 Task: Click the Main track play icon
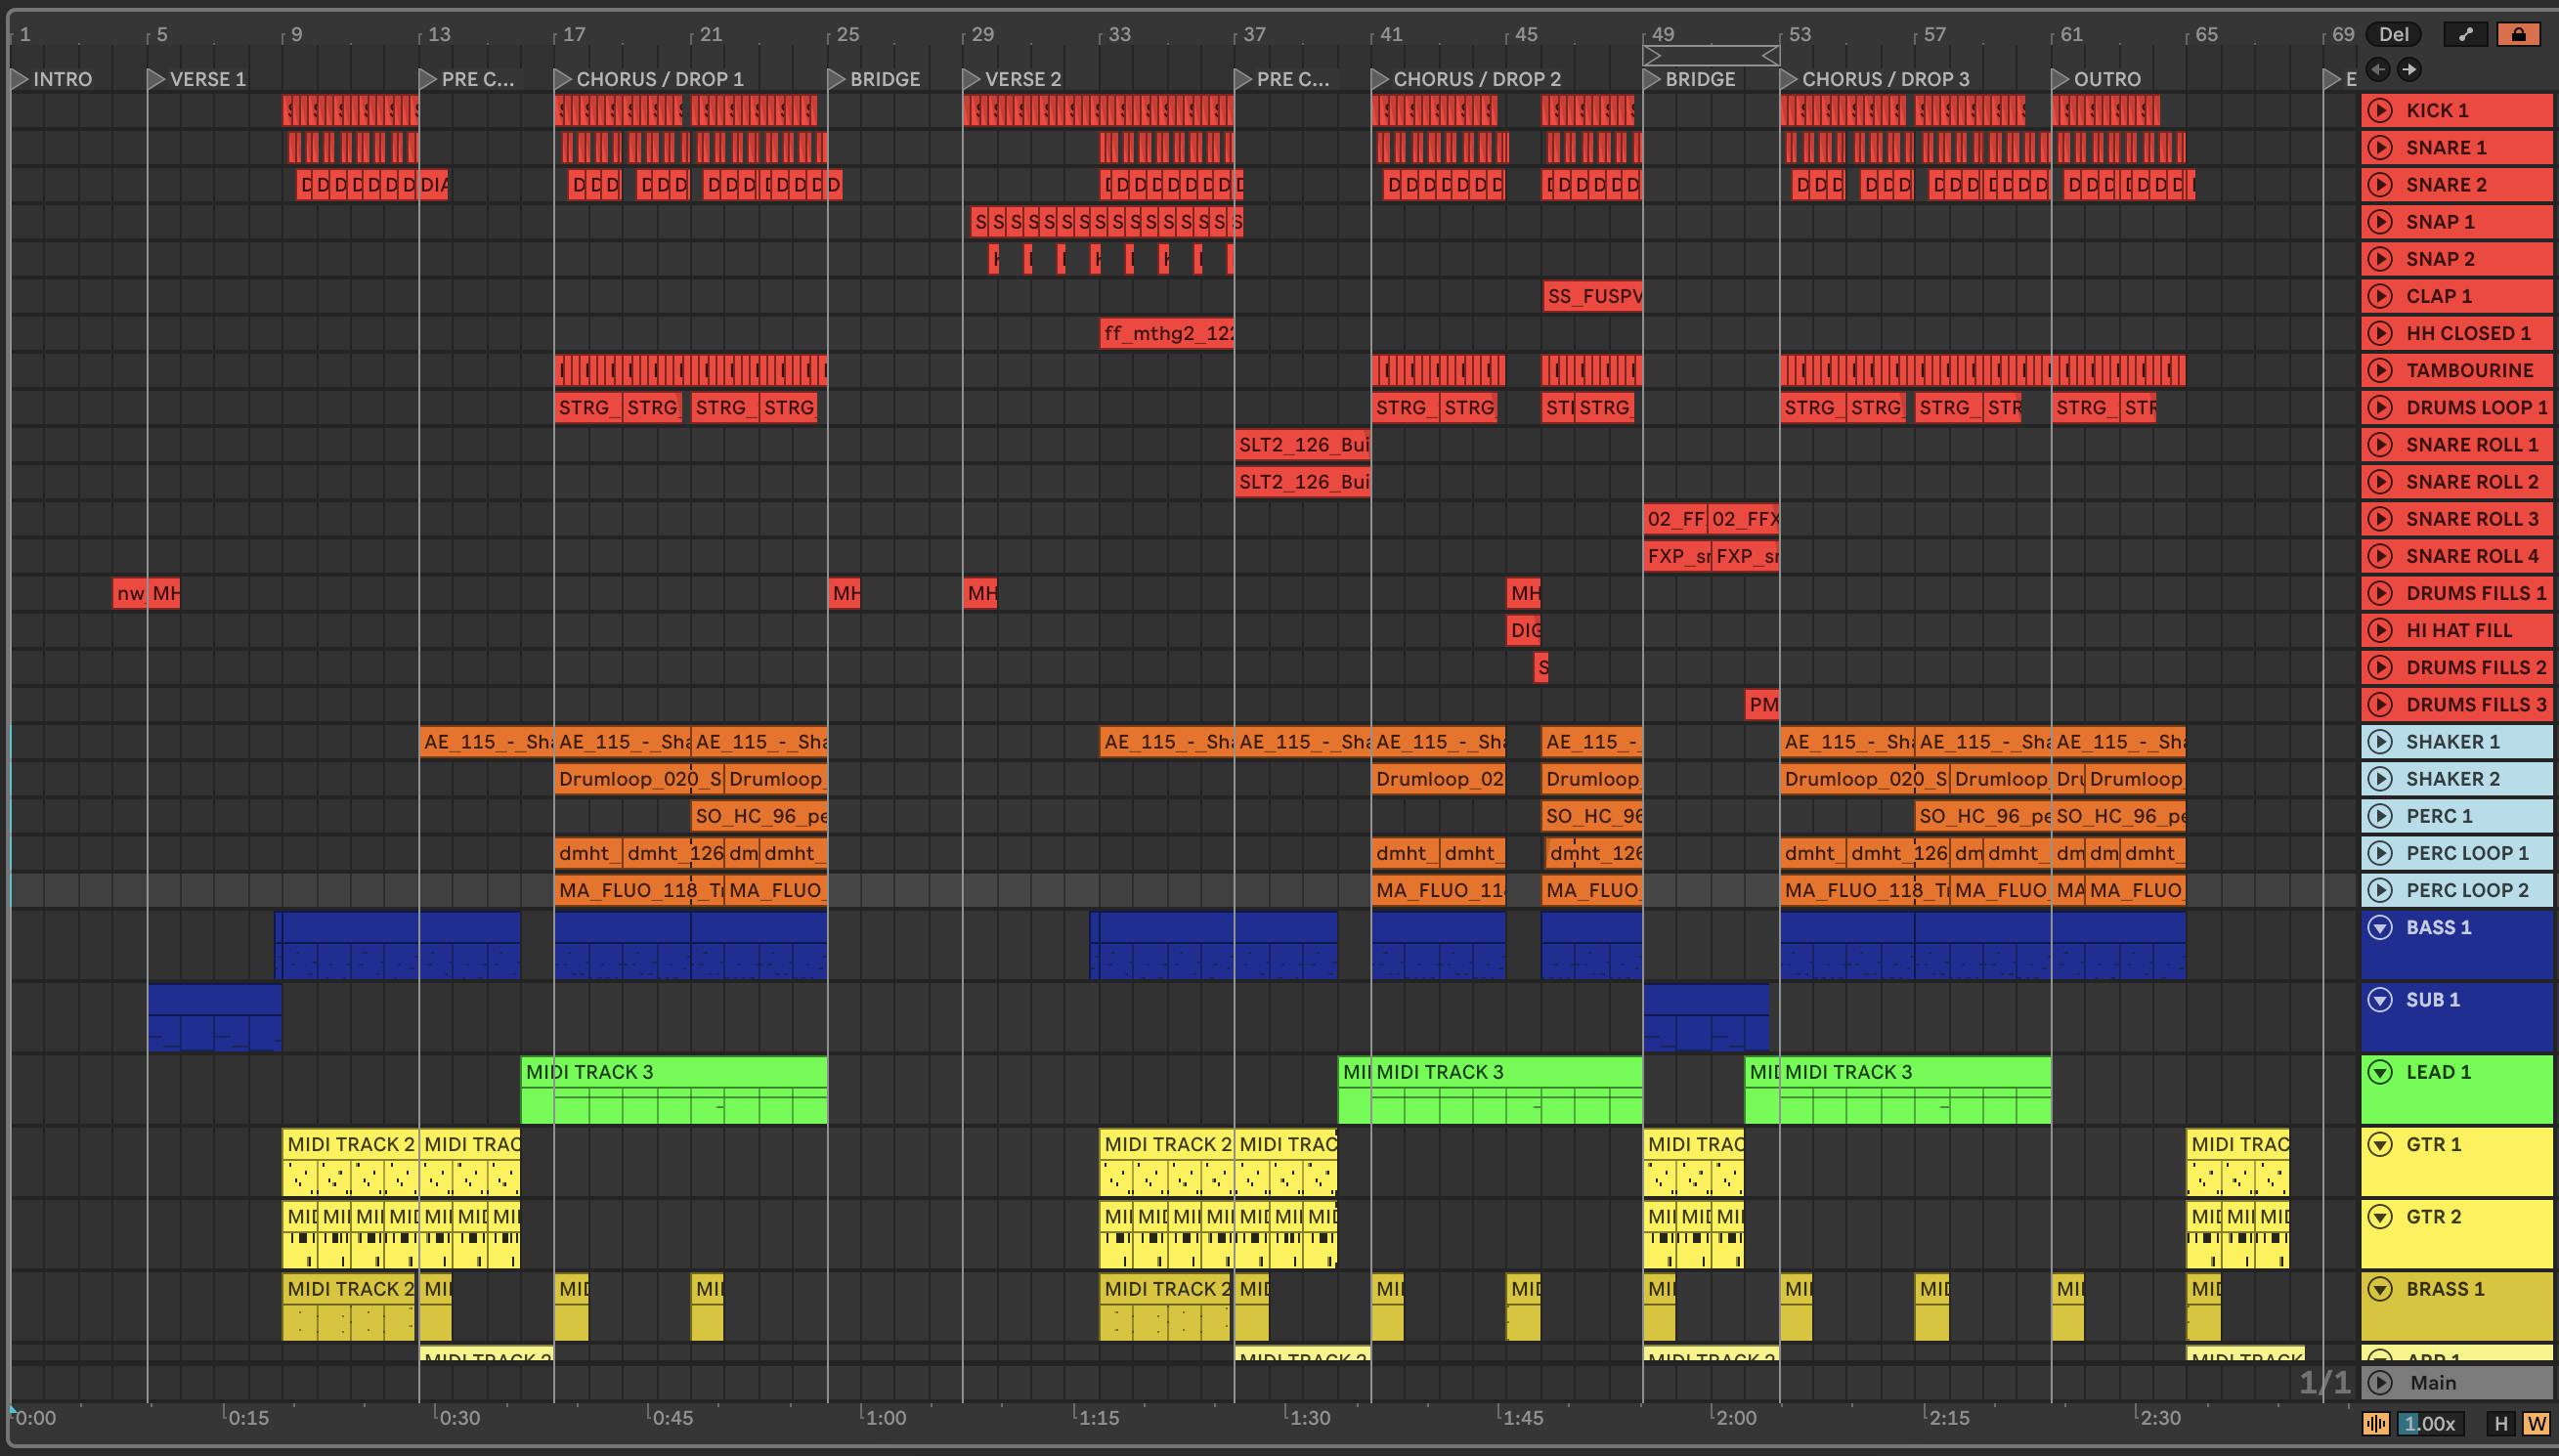[x=2380, y=1382]
